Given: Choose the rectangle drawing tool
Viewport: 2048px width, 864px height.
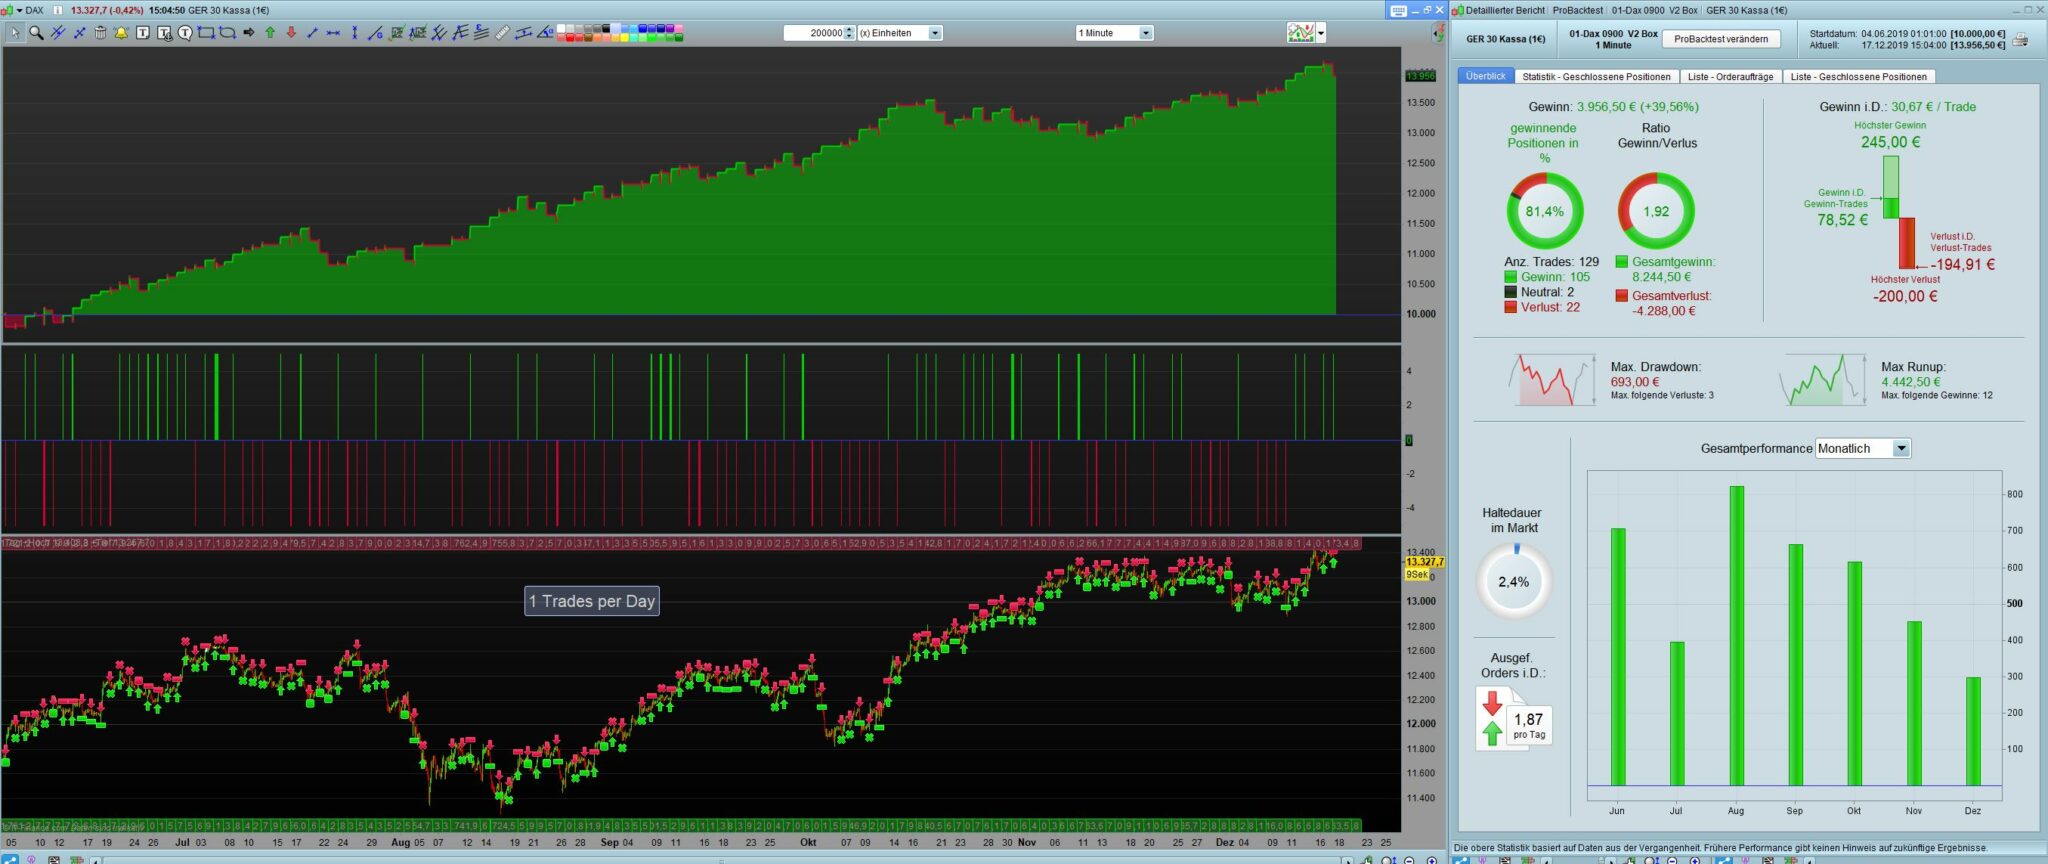Looking at the screenshot, I should coord(206,33).
